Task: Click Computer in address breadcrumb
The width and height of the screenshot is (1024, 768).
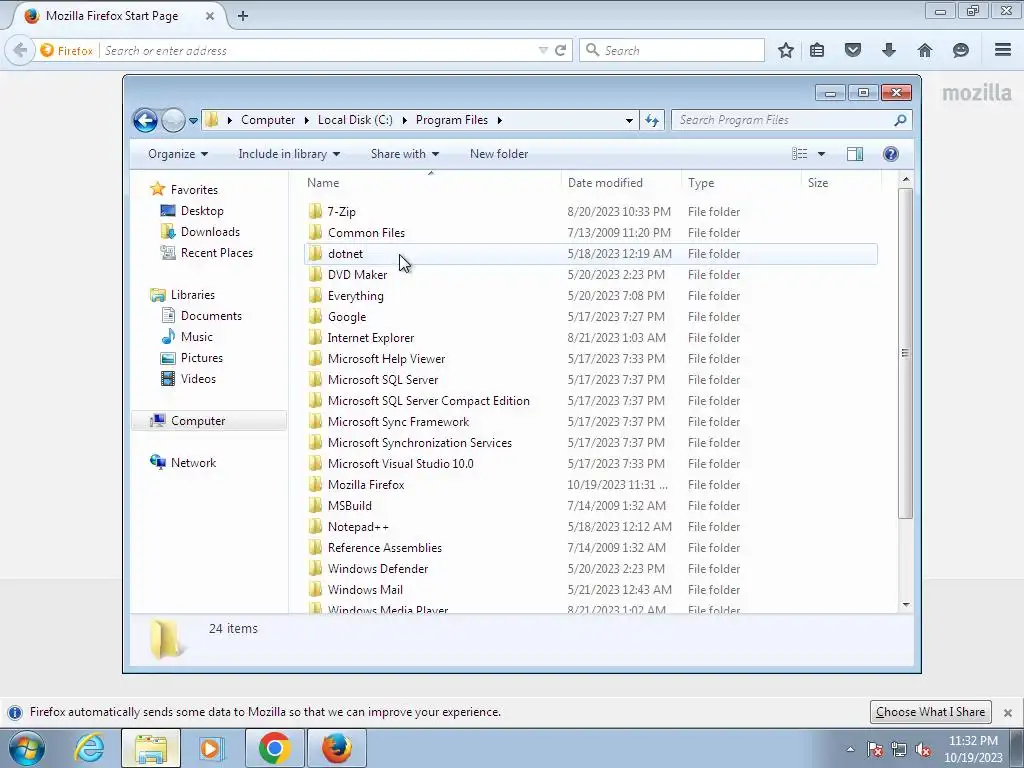Action: click(268, 120)
